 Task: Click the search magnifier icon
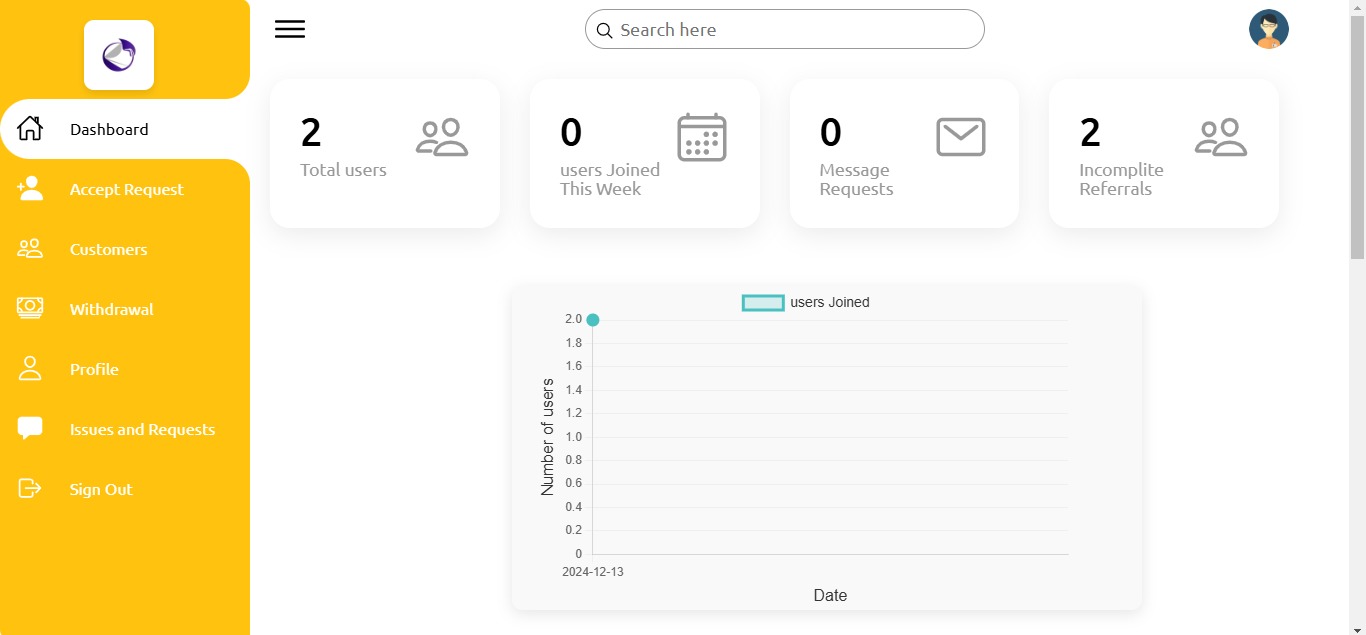(604, 30)
